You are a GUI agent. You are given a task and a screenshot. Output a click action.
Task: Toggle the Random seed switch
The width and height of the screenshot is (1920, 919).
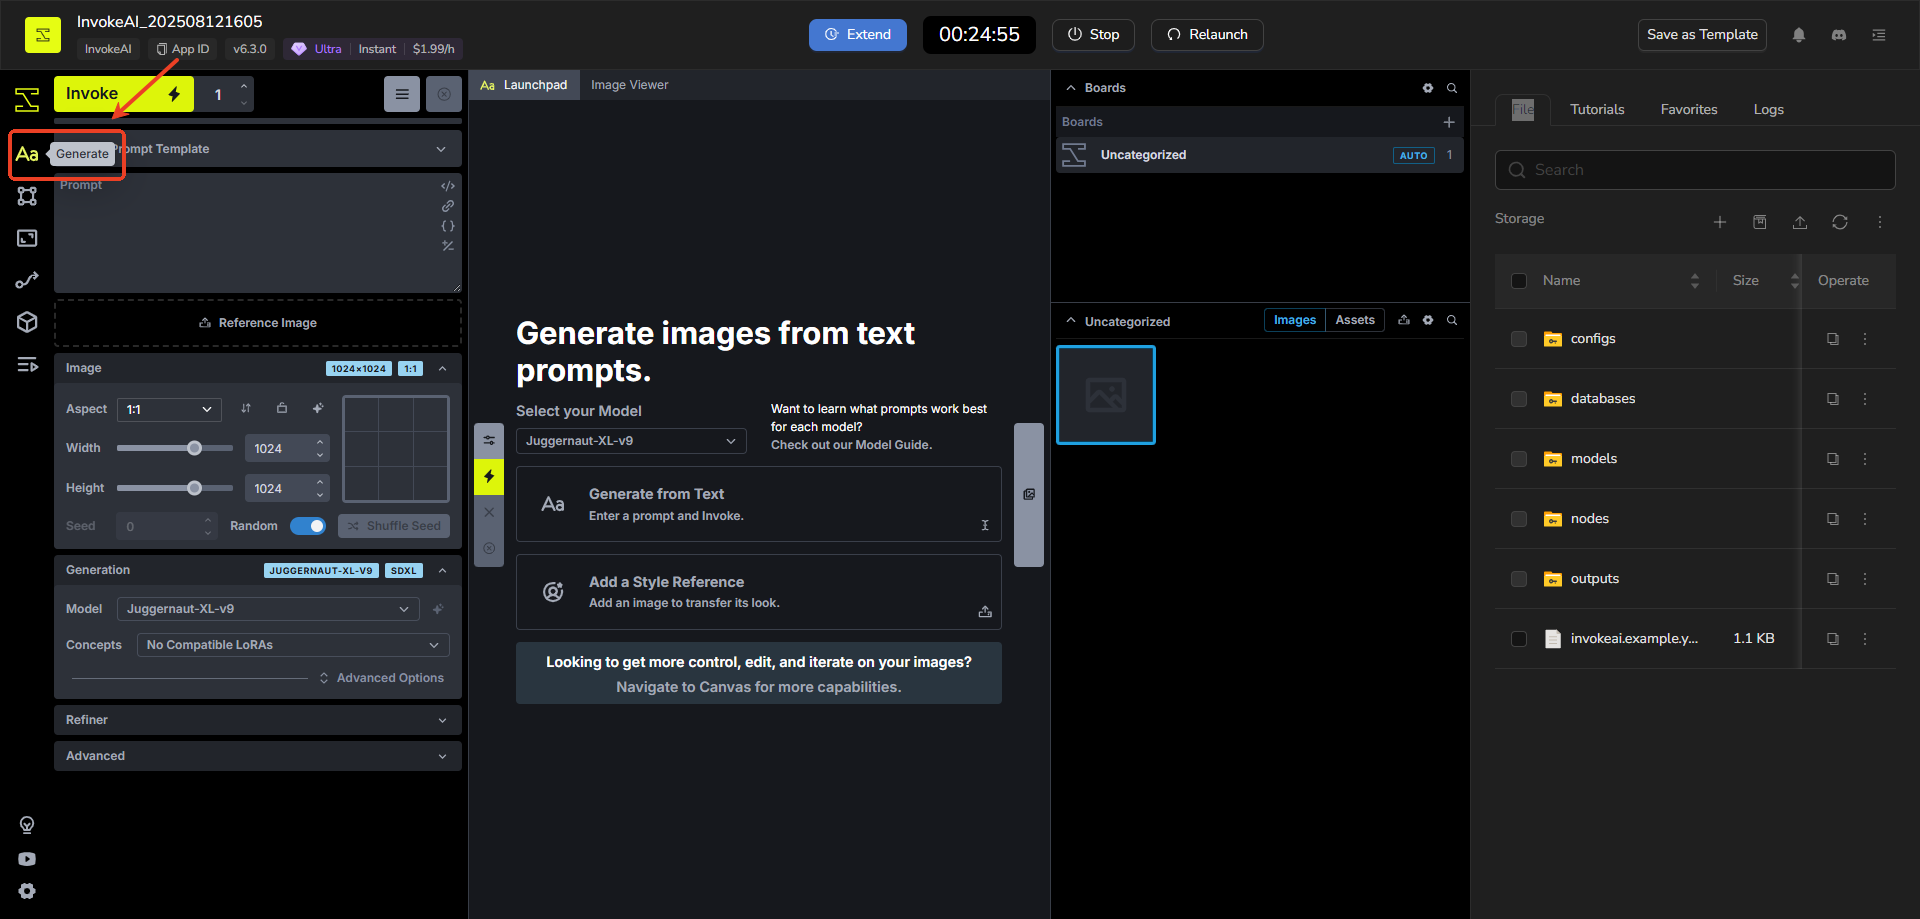[308, 526]
